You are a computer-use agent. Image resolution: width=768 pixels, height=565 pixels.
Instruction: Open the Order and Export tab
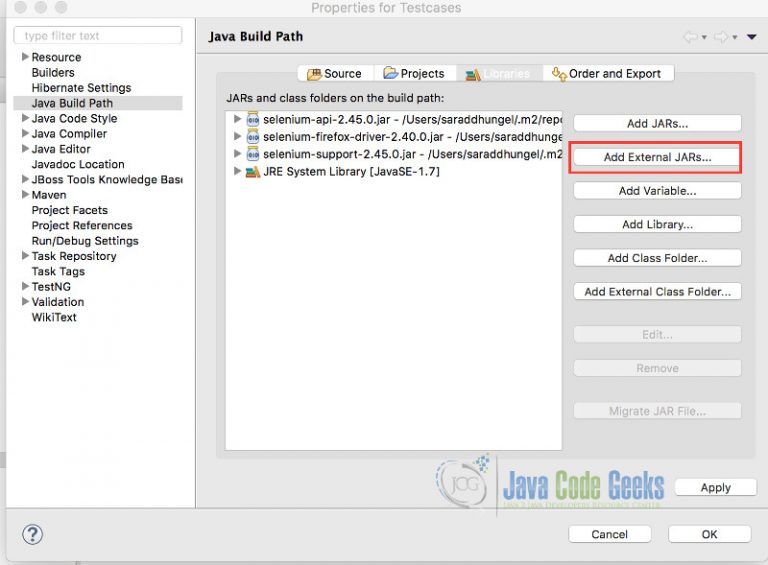click(608, 73)
